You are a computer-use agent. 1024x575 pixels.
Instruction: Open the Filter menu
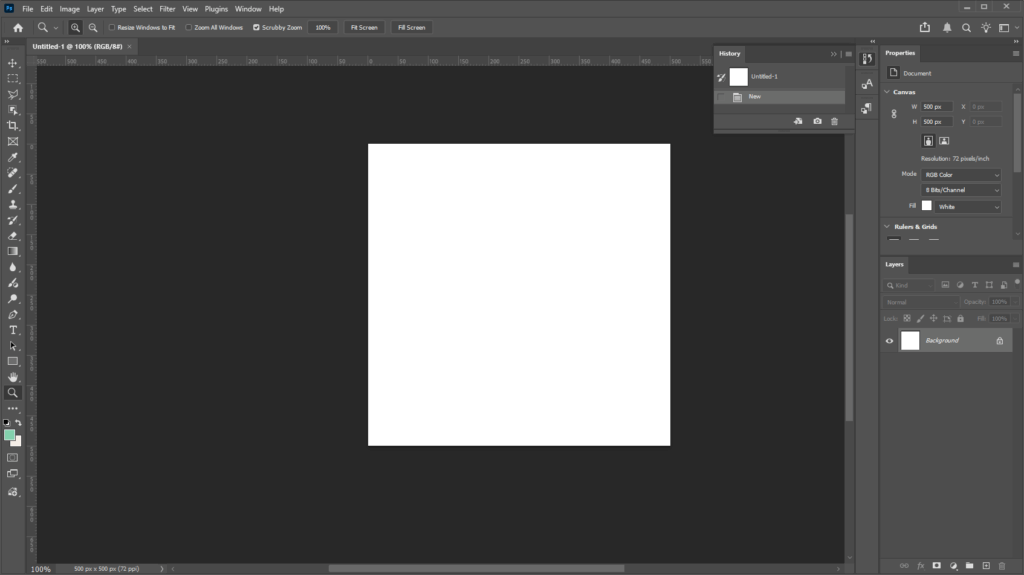[167, 9]
